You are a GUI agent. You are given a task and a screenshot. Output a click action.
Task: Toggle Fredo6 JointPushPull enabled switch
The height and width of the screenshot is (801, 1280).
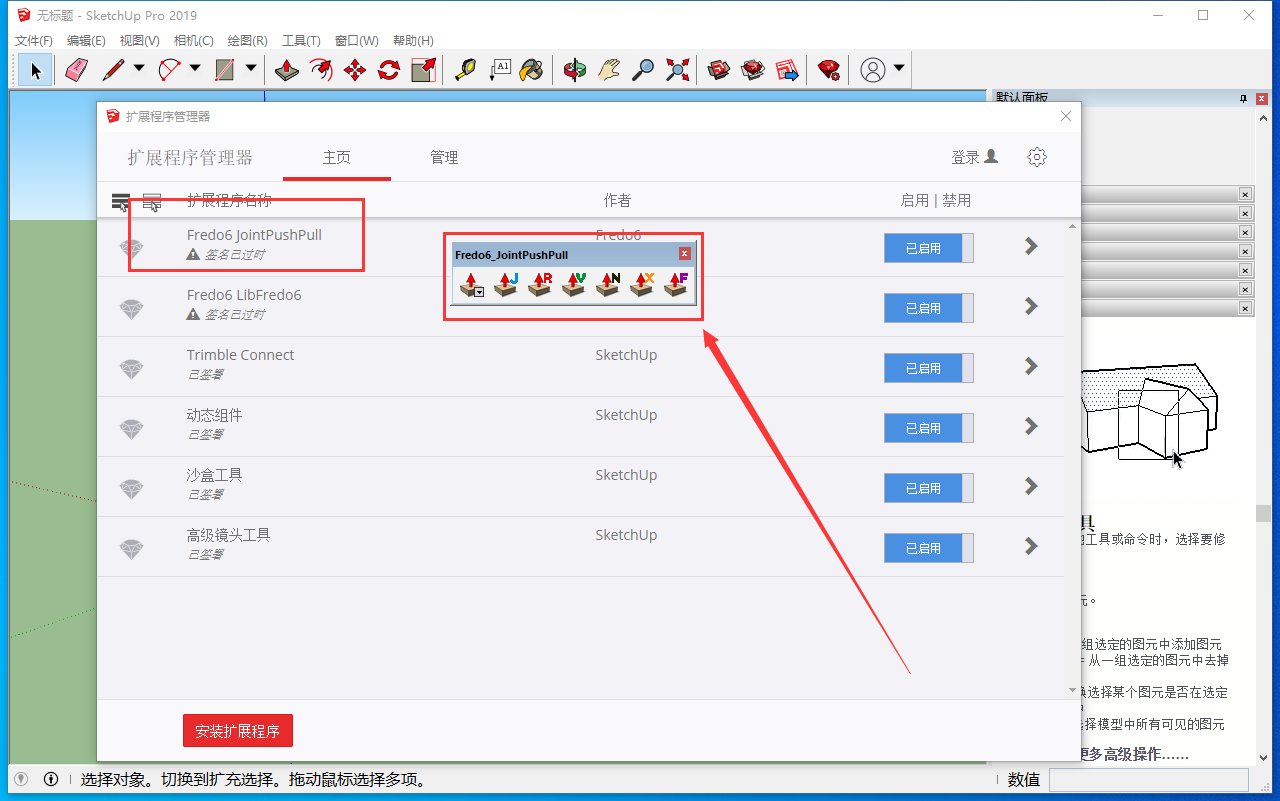click(929, 248)
